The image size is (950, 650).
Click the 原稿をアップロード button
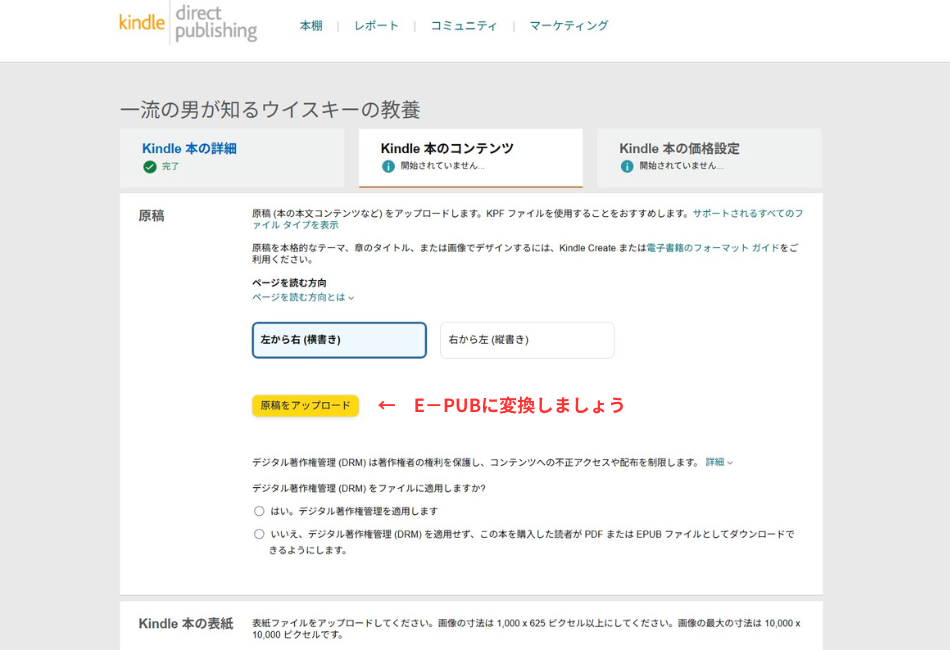[x=305, y=406]
